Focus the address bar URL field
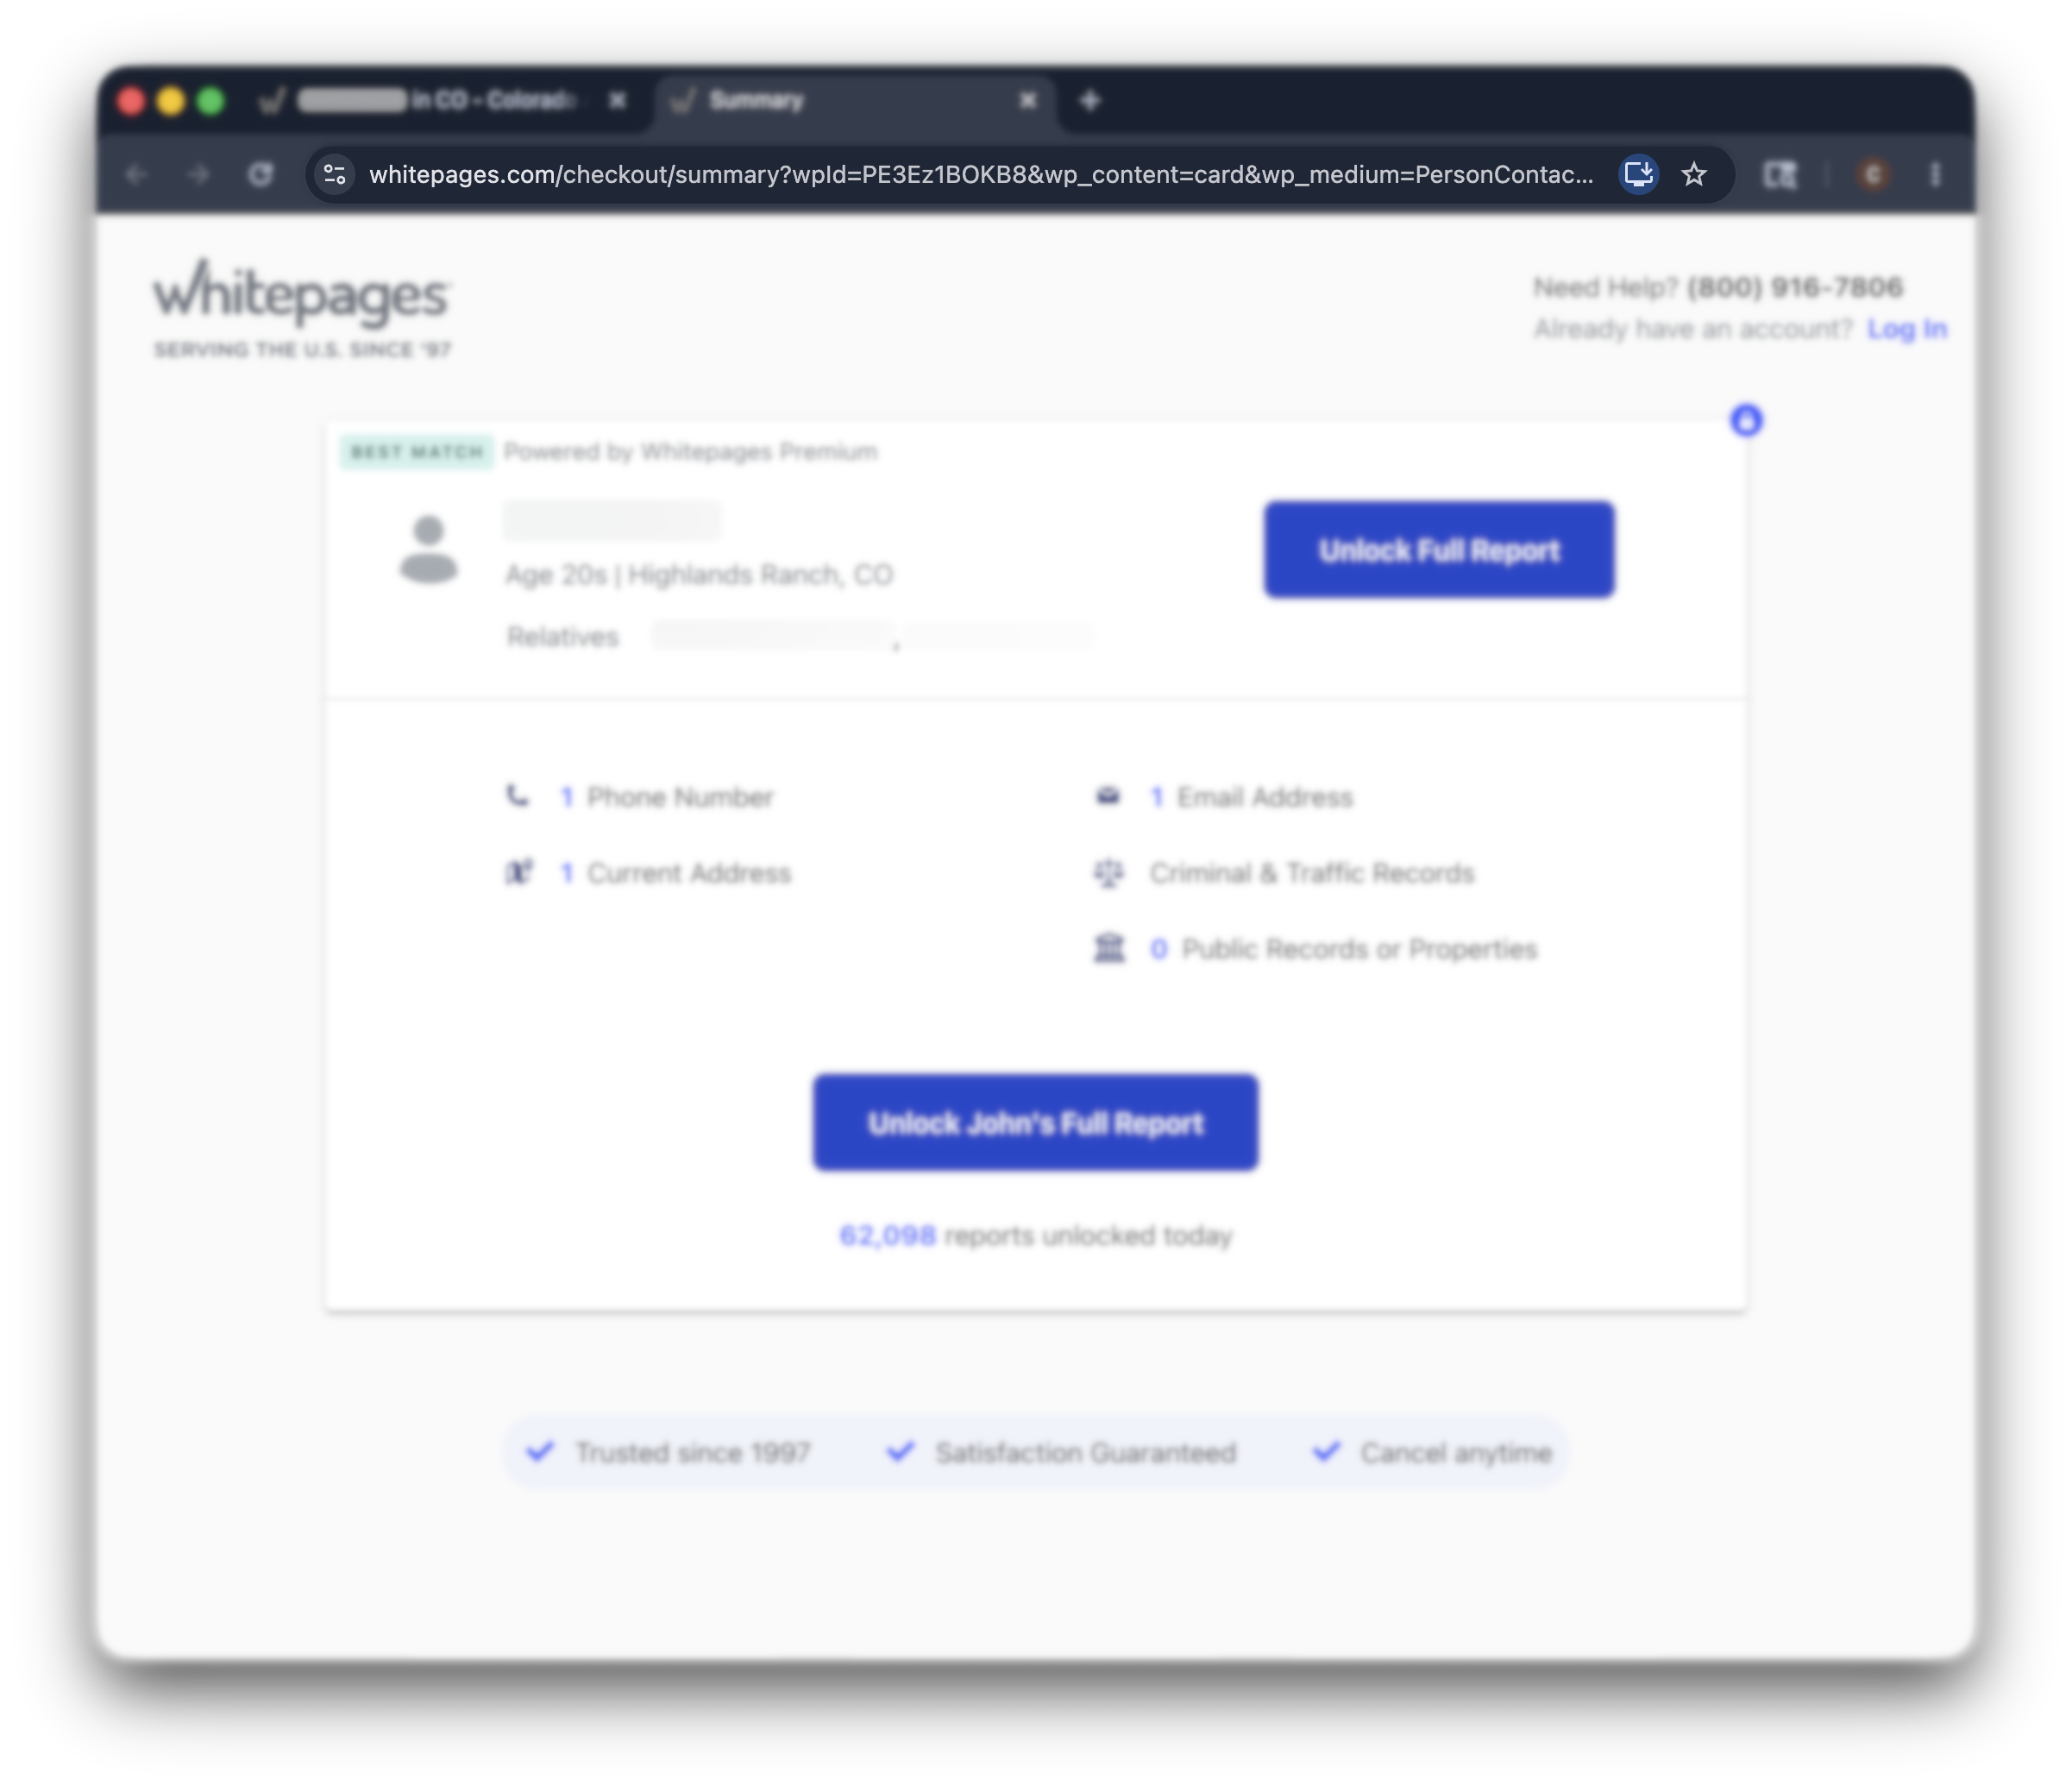This screenshot has width=2072, height=1786. pos(981,175)
